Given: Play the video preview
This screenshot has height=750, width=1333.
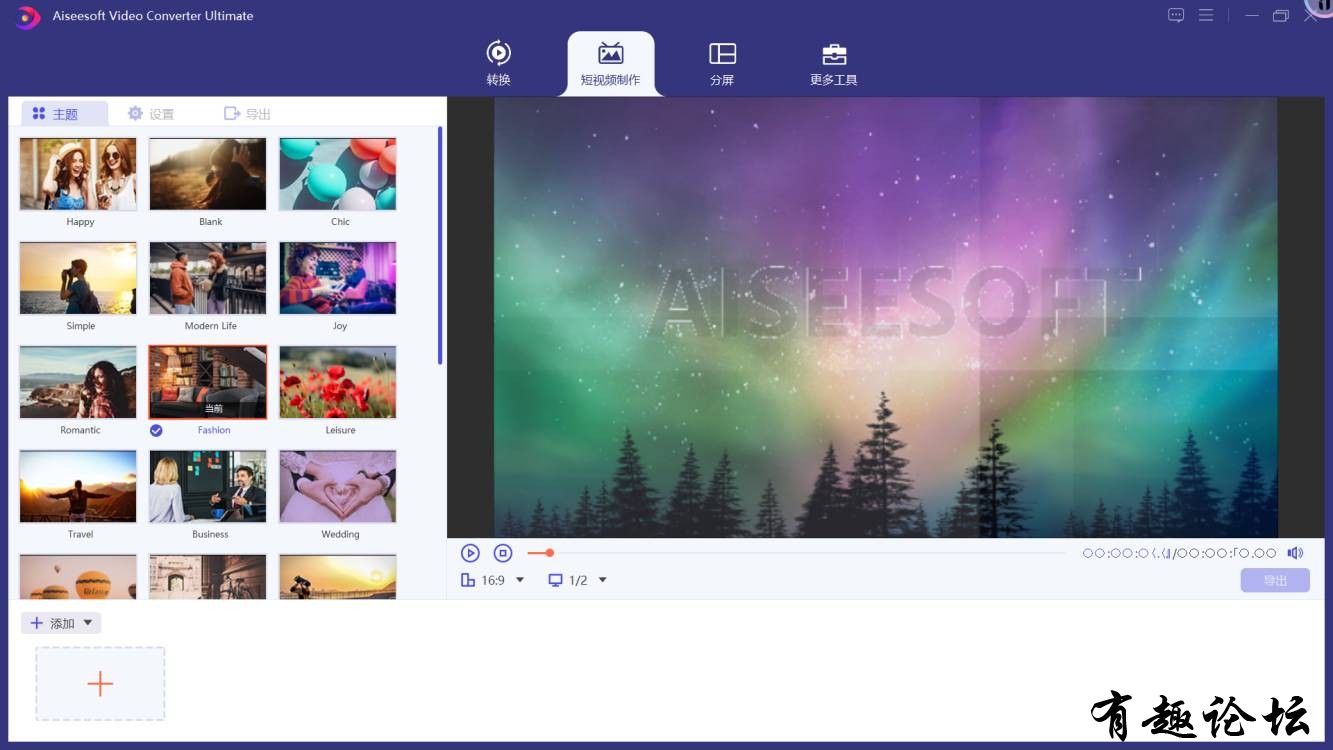Looking at the screenshot, I should [470, 553].
